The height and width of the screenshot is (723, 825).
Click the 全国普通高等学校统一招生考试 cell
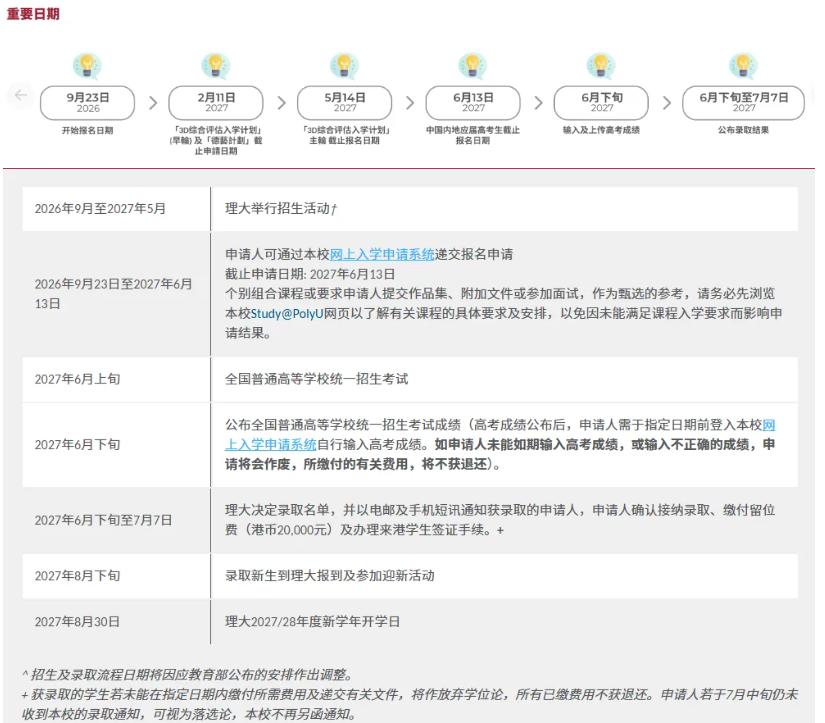pyautogui.click(x=504, y=379)
